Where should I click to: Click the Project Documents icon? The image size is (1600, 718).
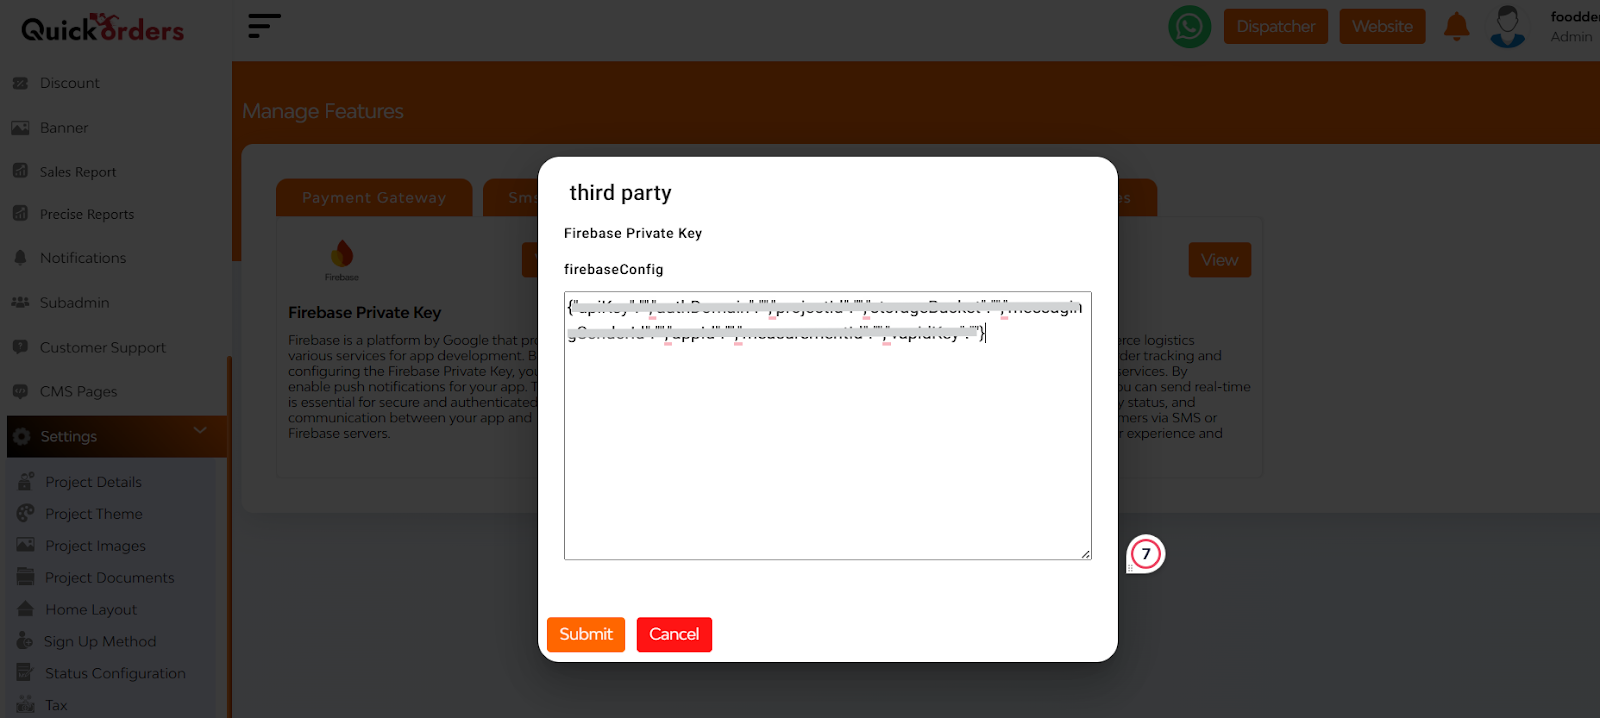point(26,577)
